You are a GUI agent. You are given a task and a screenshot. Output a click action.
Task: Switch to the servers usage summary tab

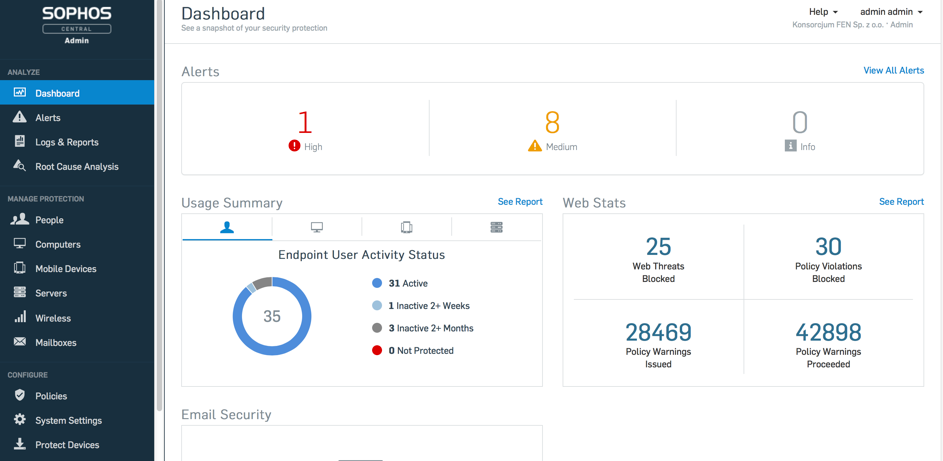(496, 228)
